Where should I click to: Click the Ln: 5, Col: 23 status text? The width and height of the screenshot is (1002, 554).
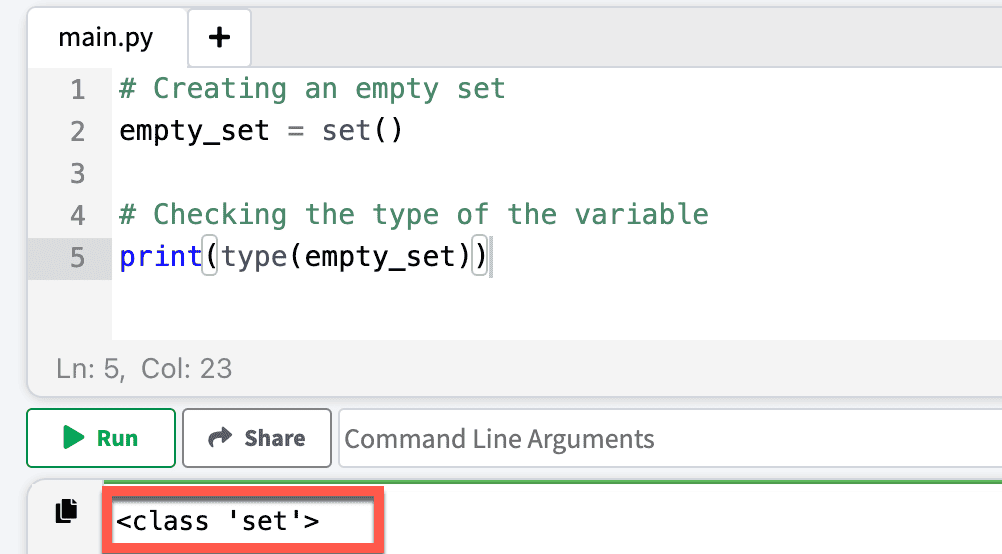[x=144, y=369]
